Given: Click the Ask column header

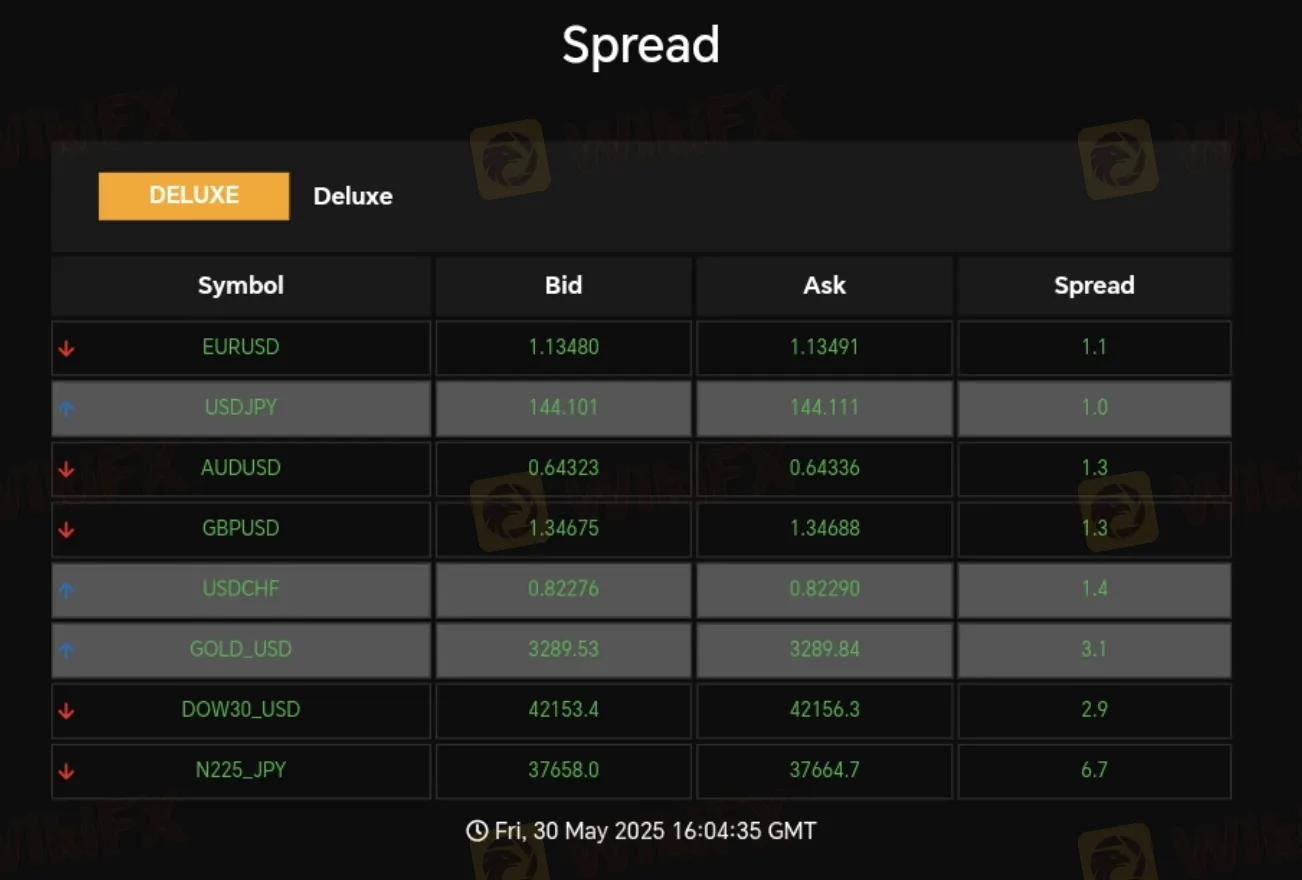Looking at the screenshot, I should point(824,286).
